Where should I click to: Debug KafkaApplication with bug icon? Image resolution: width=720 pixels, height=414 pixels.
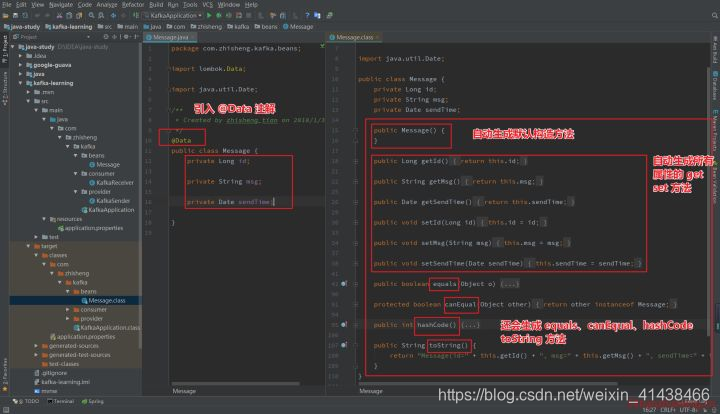click(219, 15)
